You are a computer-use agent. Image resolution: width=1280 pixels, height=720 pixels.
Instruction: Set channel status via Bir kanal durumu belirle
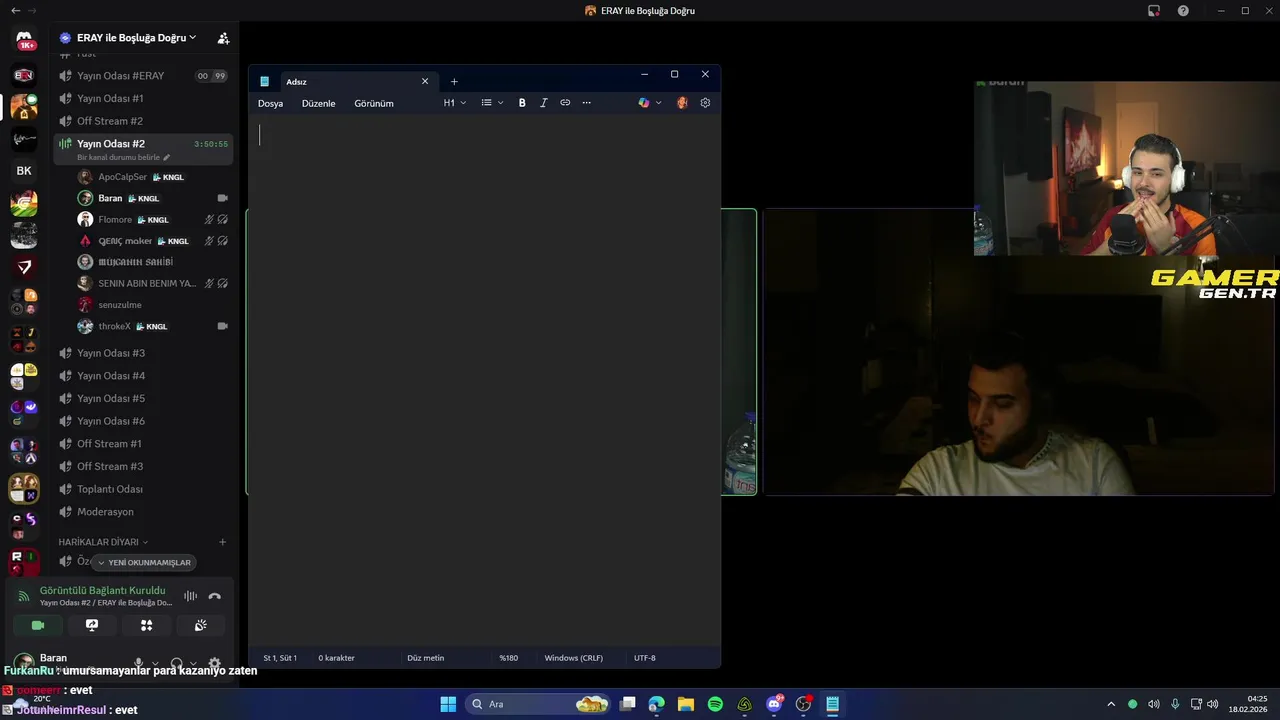(x=124, y=157)
